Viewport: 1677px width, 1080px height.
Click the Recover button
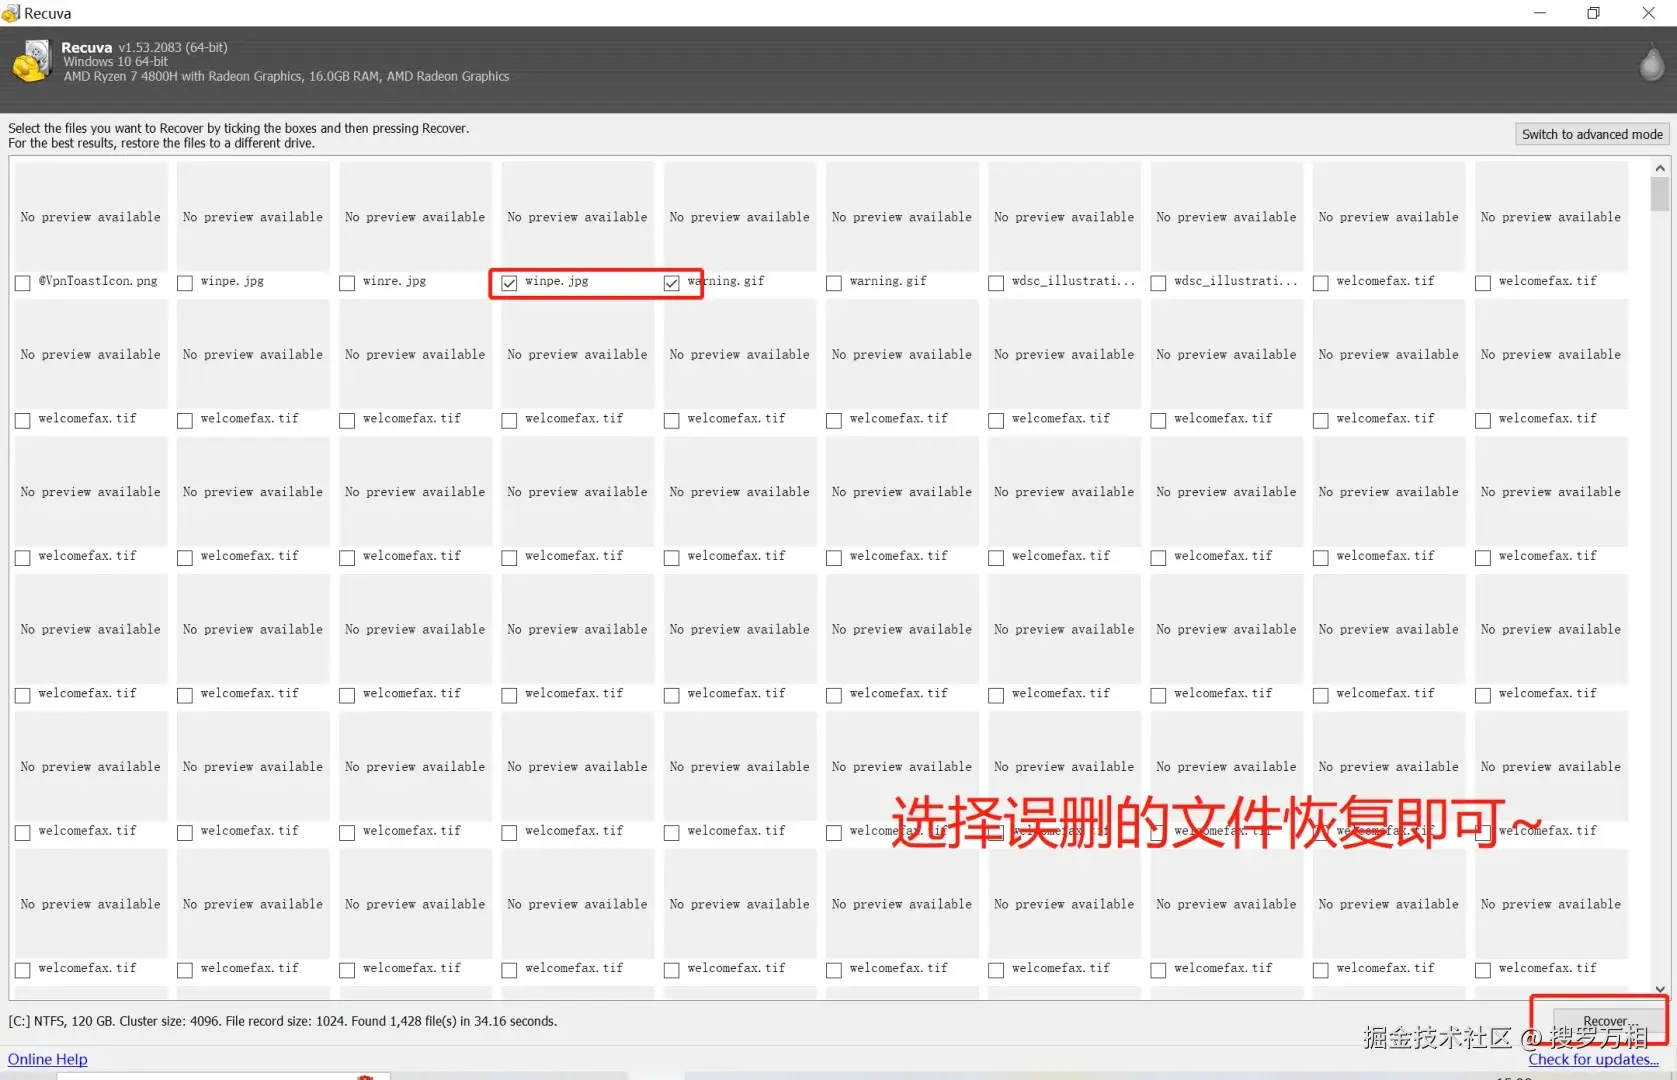pos(1607,1021)
